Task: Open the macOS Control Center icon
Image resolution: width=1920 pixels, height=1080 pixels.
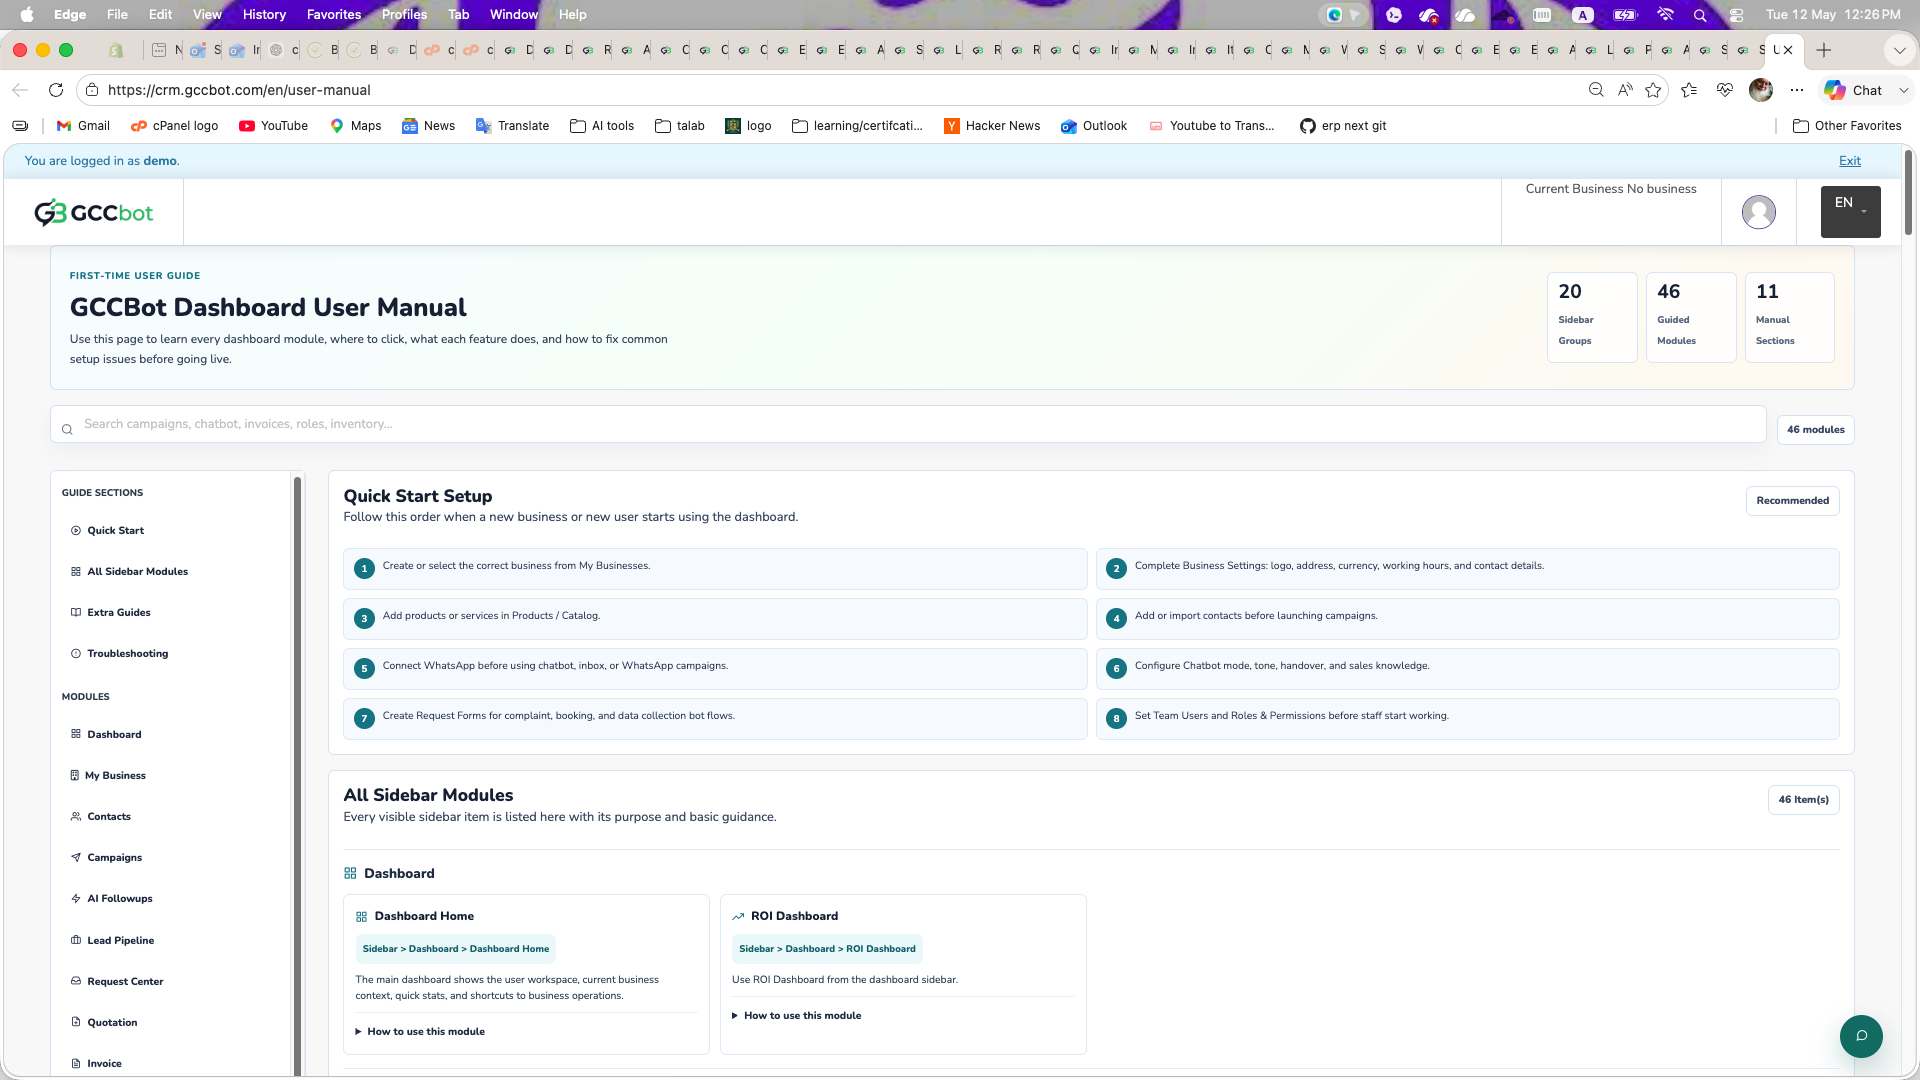Action: click(x=1736, y=14)
